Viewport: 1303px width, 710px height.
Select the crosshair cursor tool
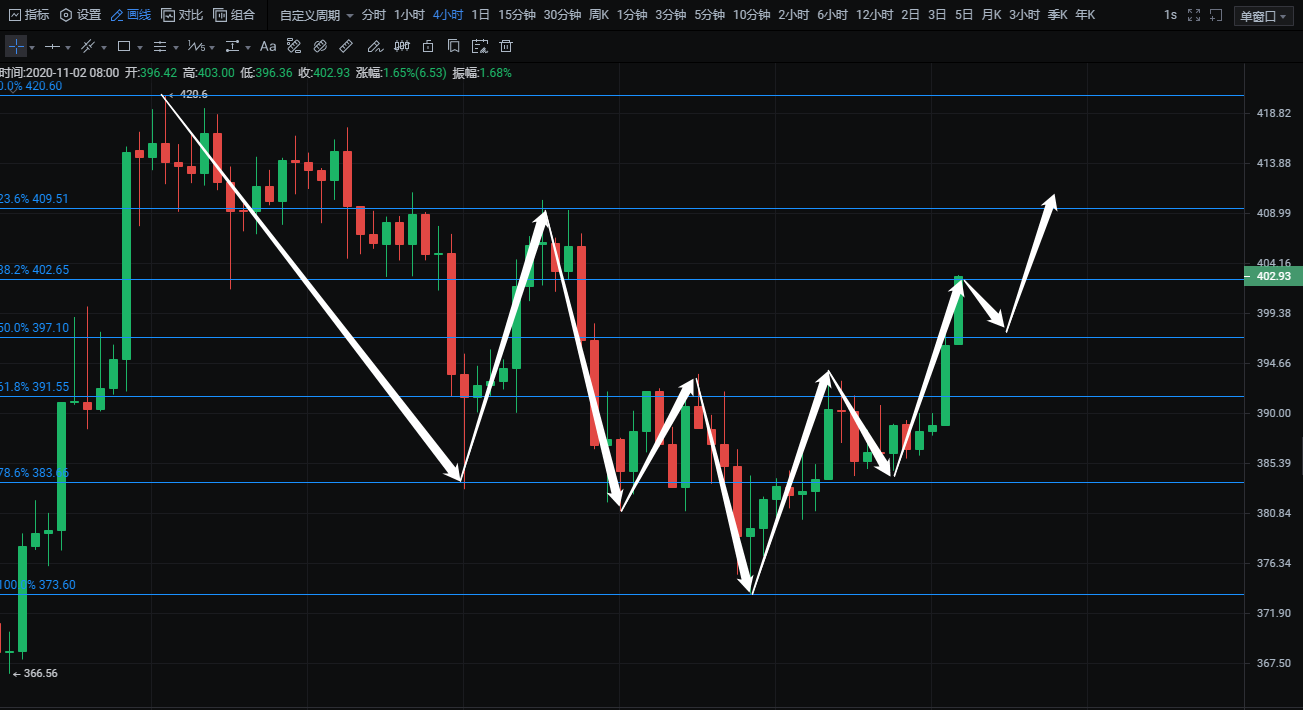(x=16, y=47)
